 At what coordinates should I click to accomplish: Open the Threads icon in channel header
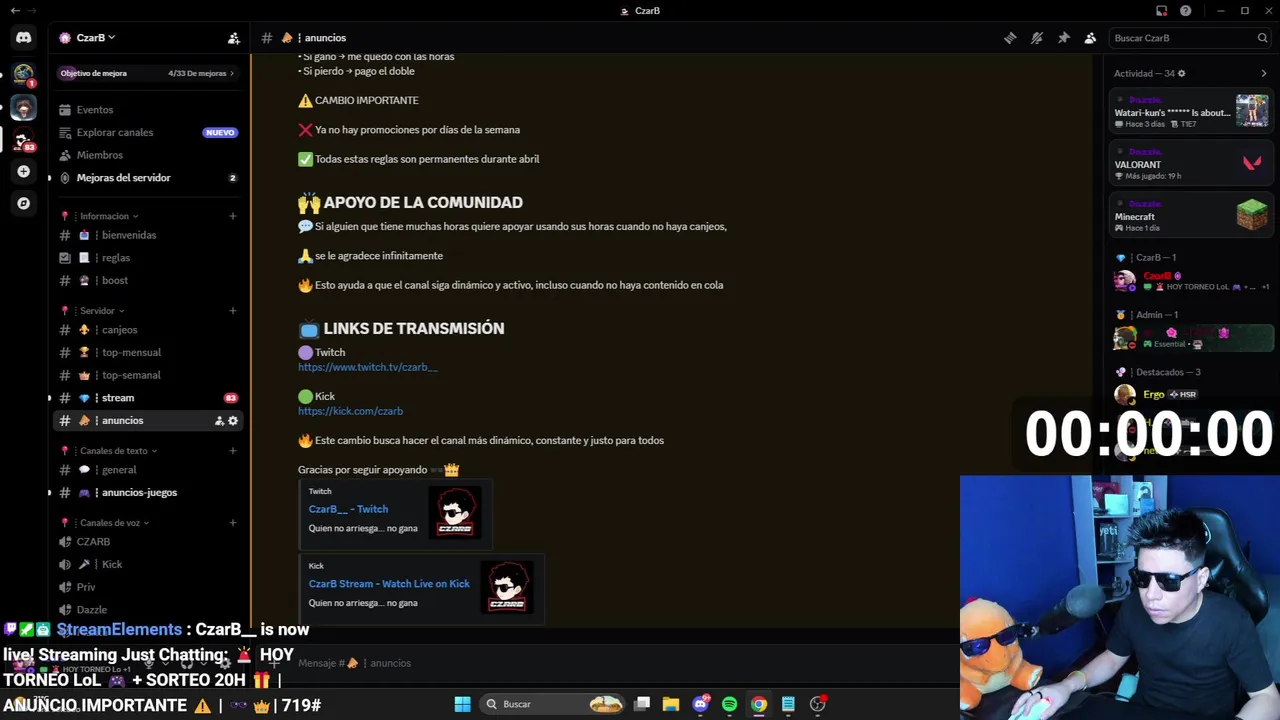click(x=1010, y=38)
